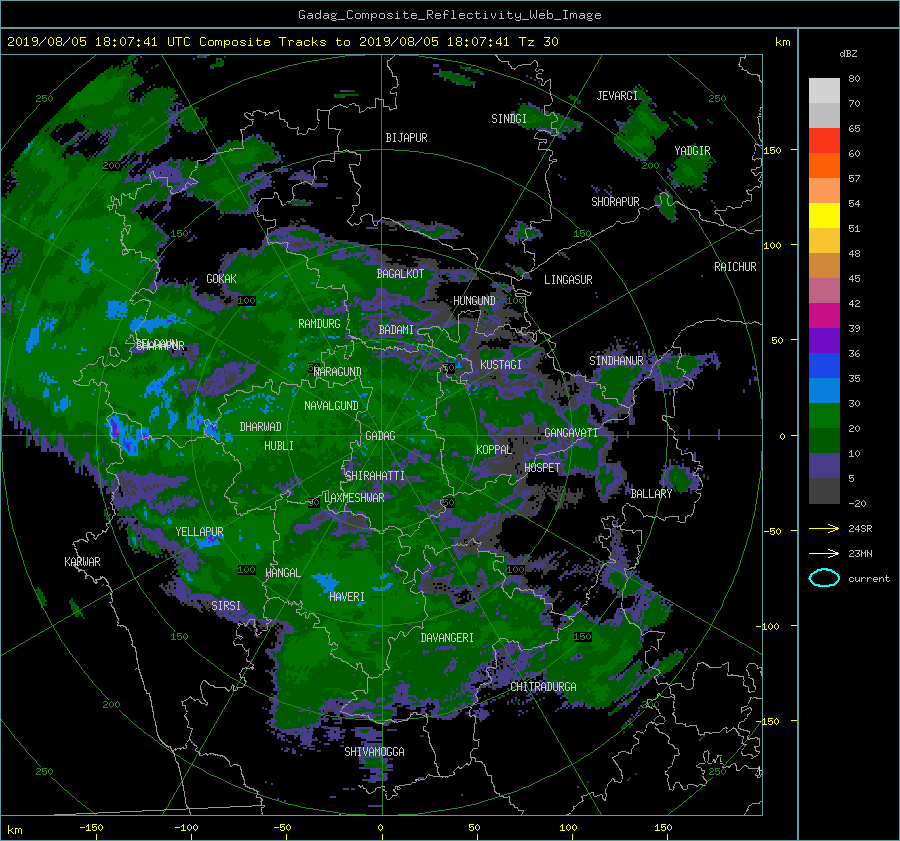Viewport: 900px width, 841px height.
Task: Click the title Gadag_Composite_Reflectivity_Web_Image
Action: [x=449, y=15]
